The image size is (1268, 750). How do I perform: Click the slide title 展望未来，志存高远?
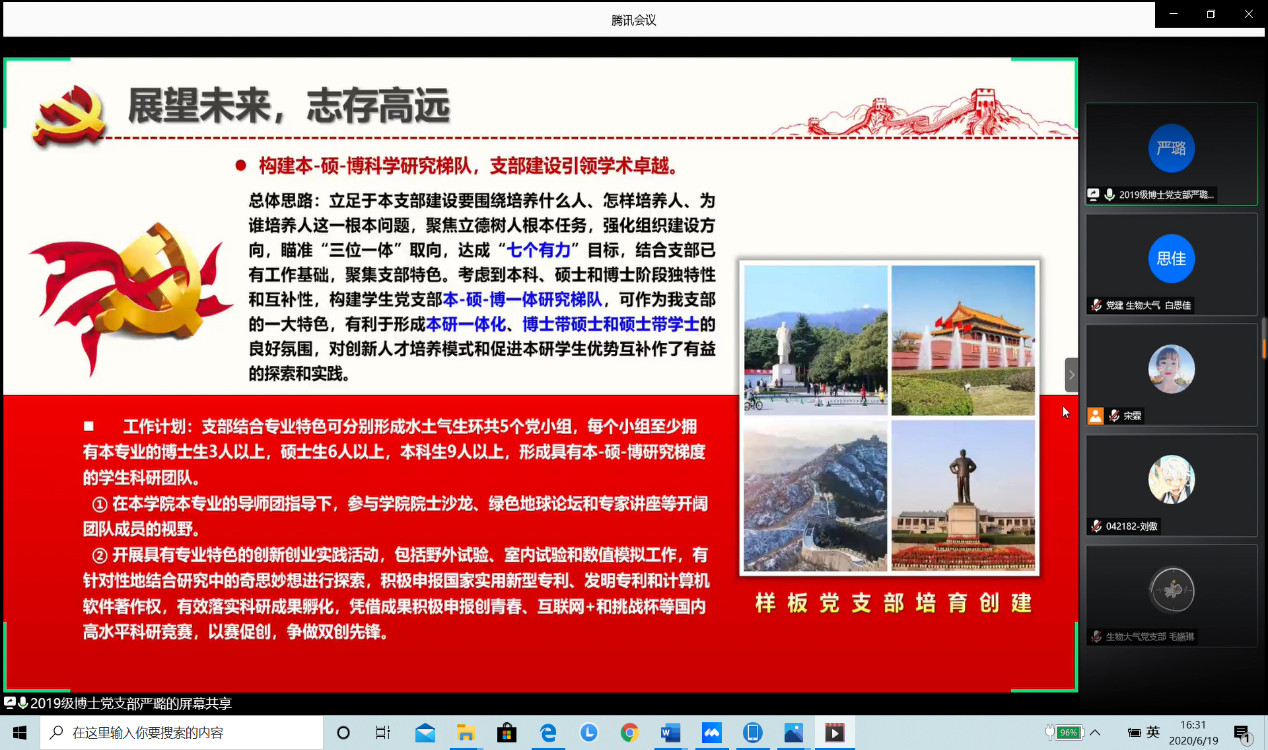coord(289,105)
